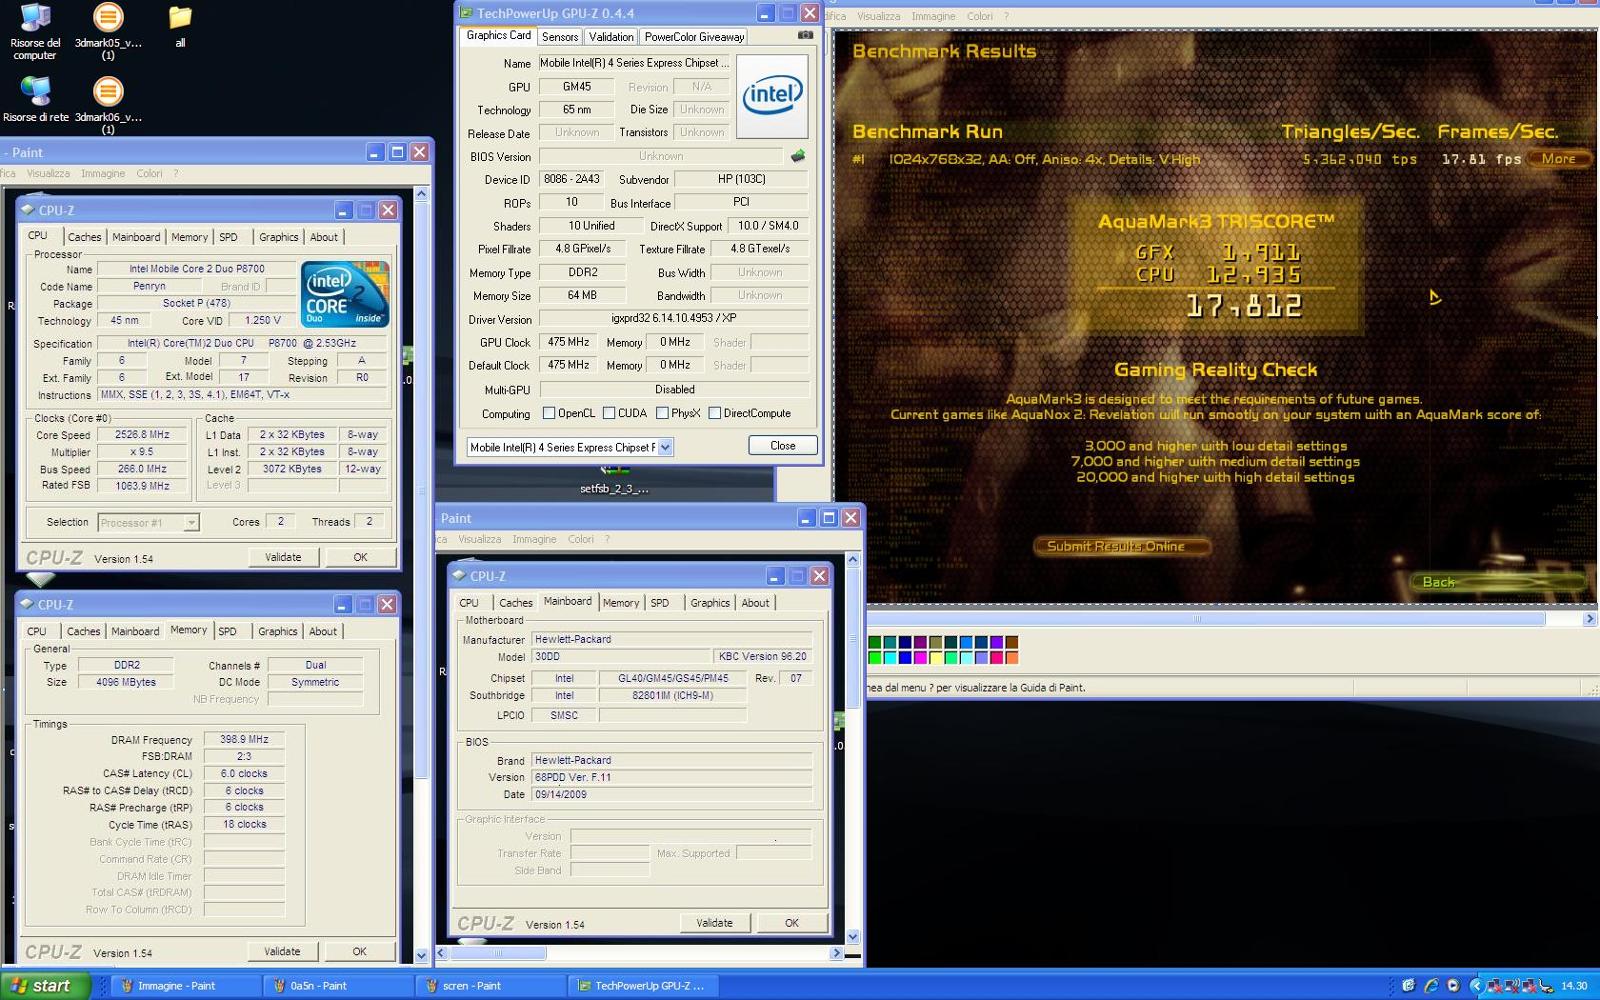Enable the OpenCL checkbox
Viewport: 1600px width, 1000px height.
coord(548,413)
